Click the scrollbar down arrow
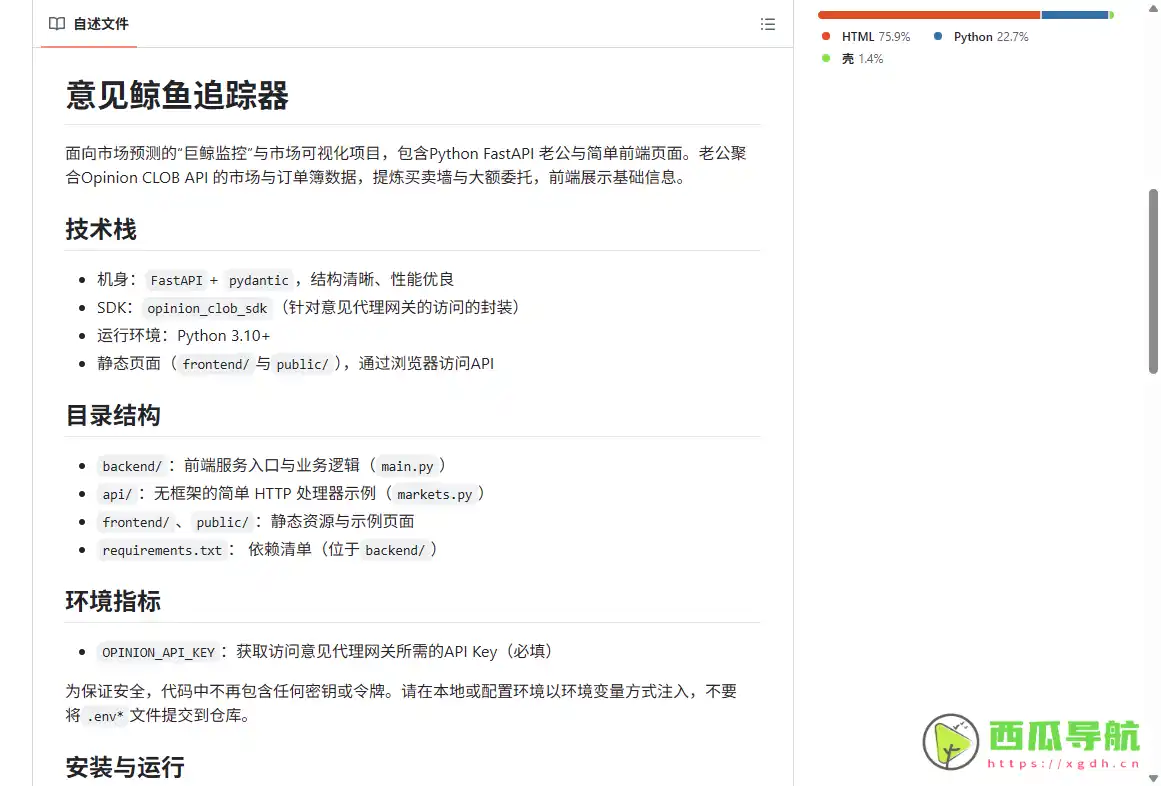 tap(1152, 778)
